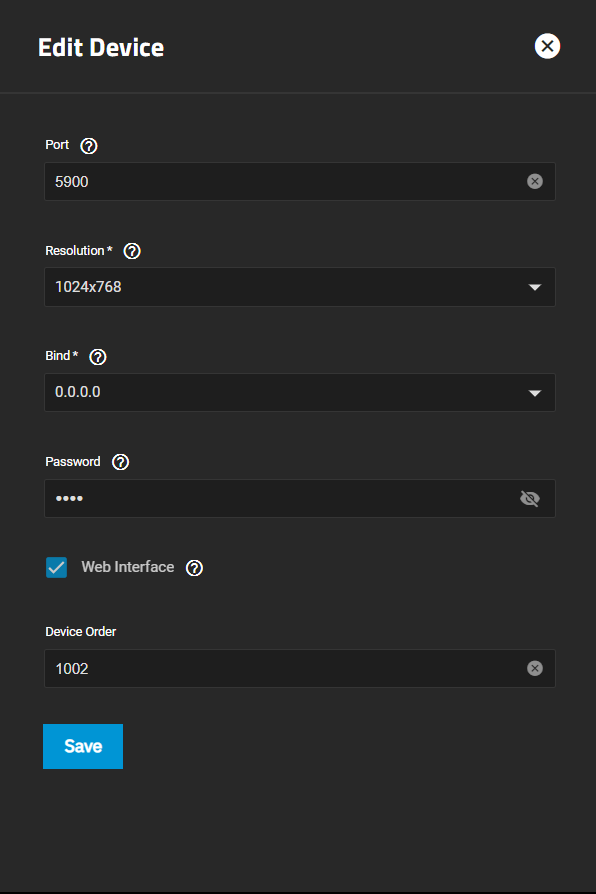Screen dimensions: 596x894
Task: Save the device settings
Action: coord(83,746)
